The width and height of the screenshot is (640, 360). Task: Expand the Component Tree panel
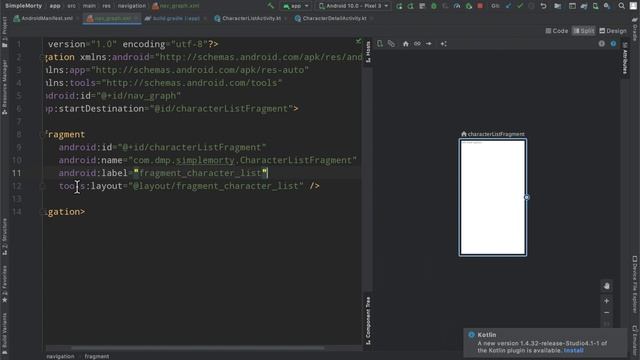[368, 320]
